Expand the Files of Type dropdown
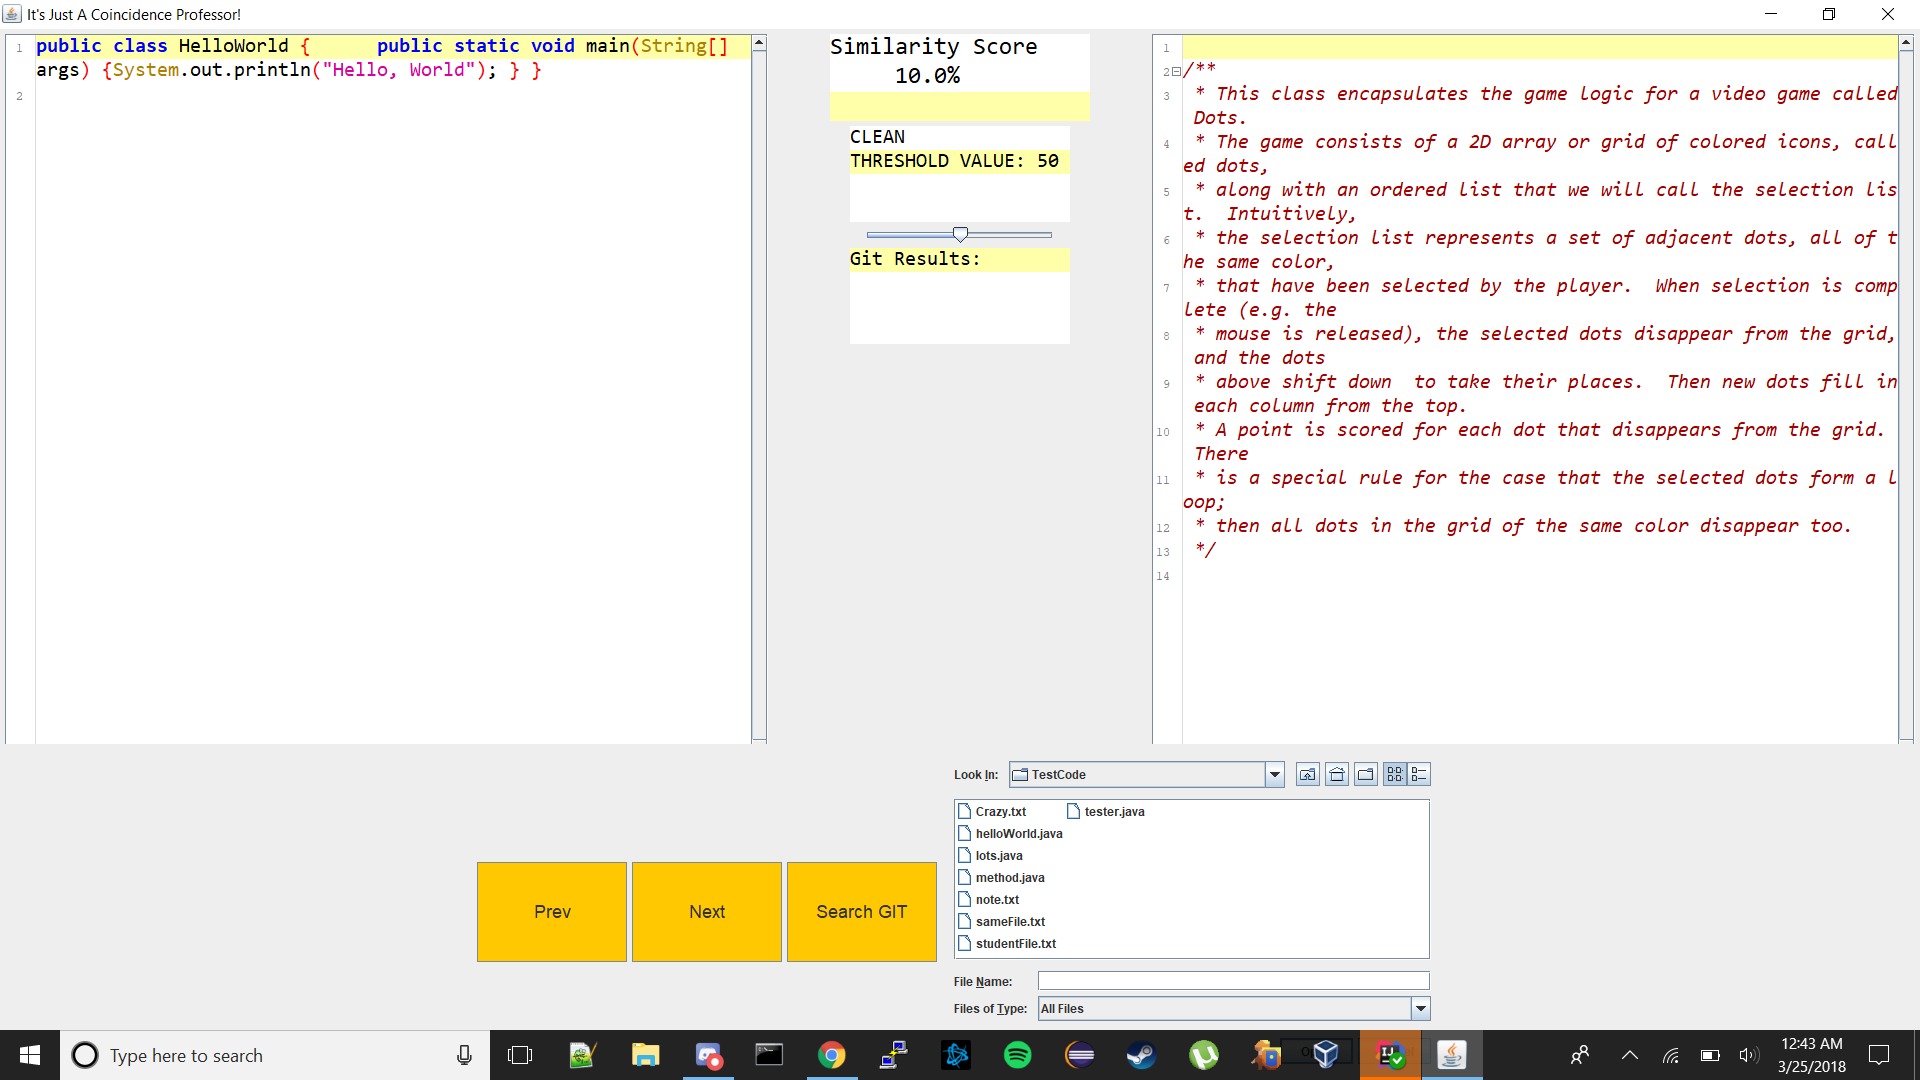 click(x=1420, y=1009)
